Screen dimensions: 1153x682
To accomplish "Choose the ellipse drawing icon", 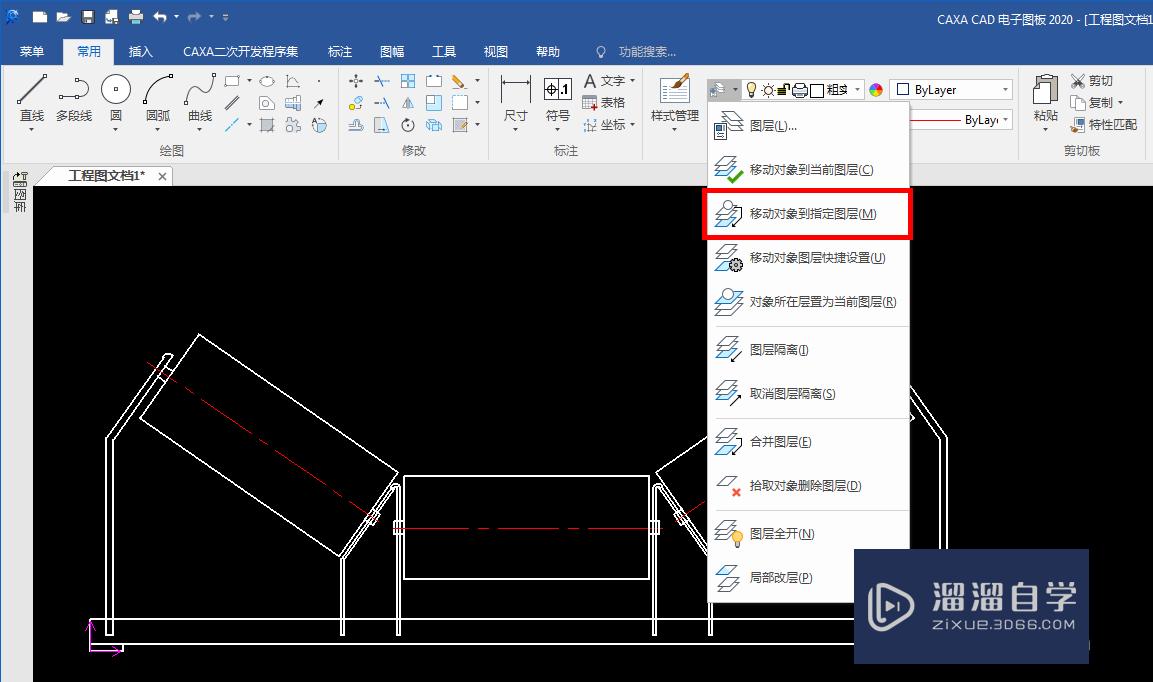I will pyautogui.click(x=267, y=81).
